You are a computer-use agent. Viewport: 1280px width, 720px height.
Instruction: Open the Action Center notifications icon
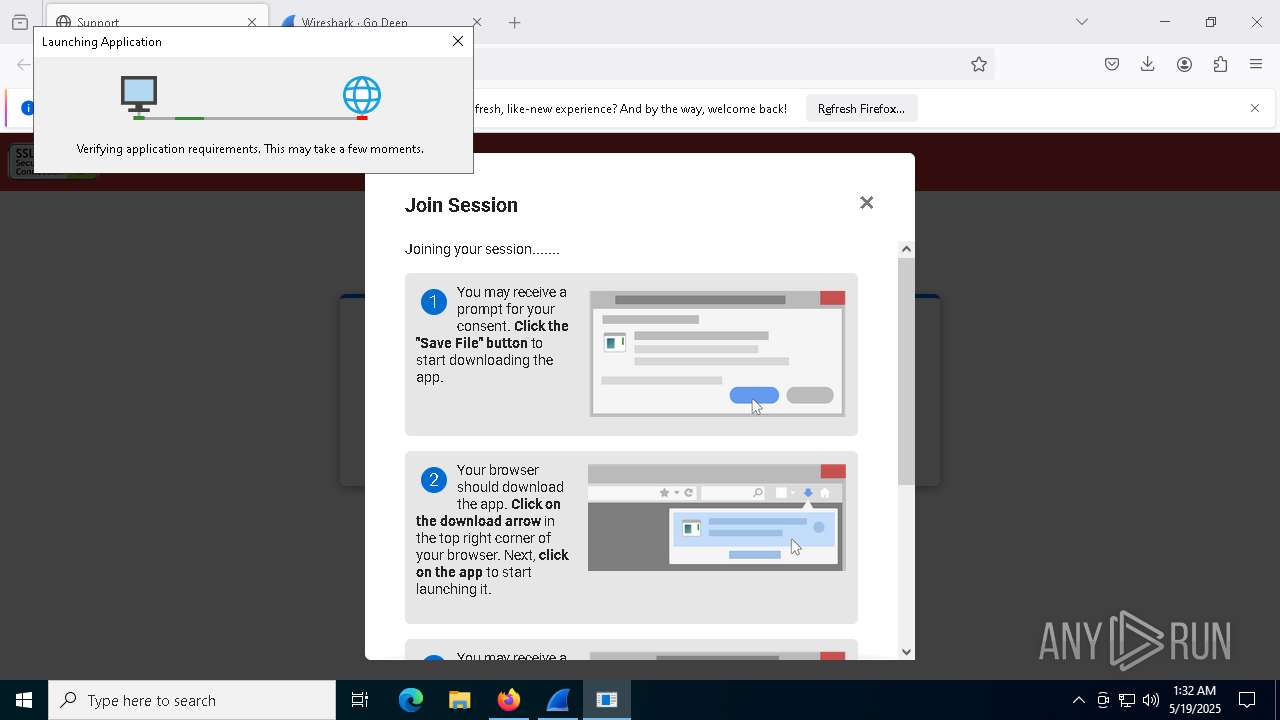point(1247,700)
